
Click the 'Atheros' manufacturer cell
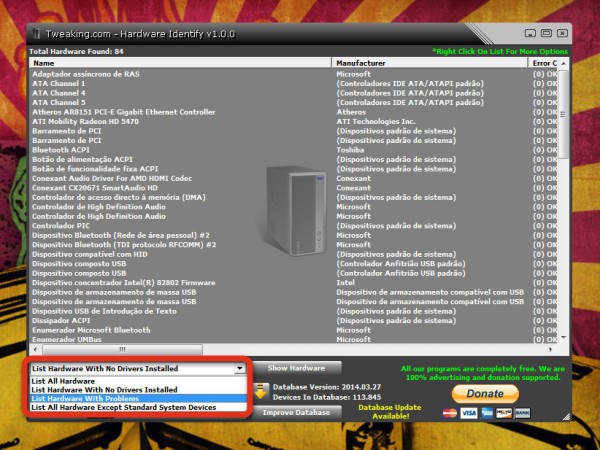(x=351, y=112)
